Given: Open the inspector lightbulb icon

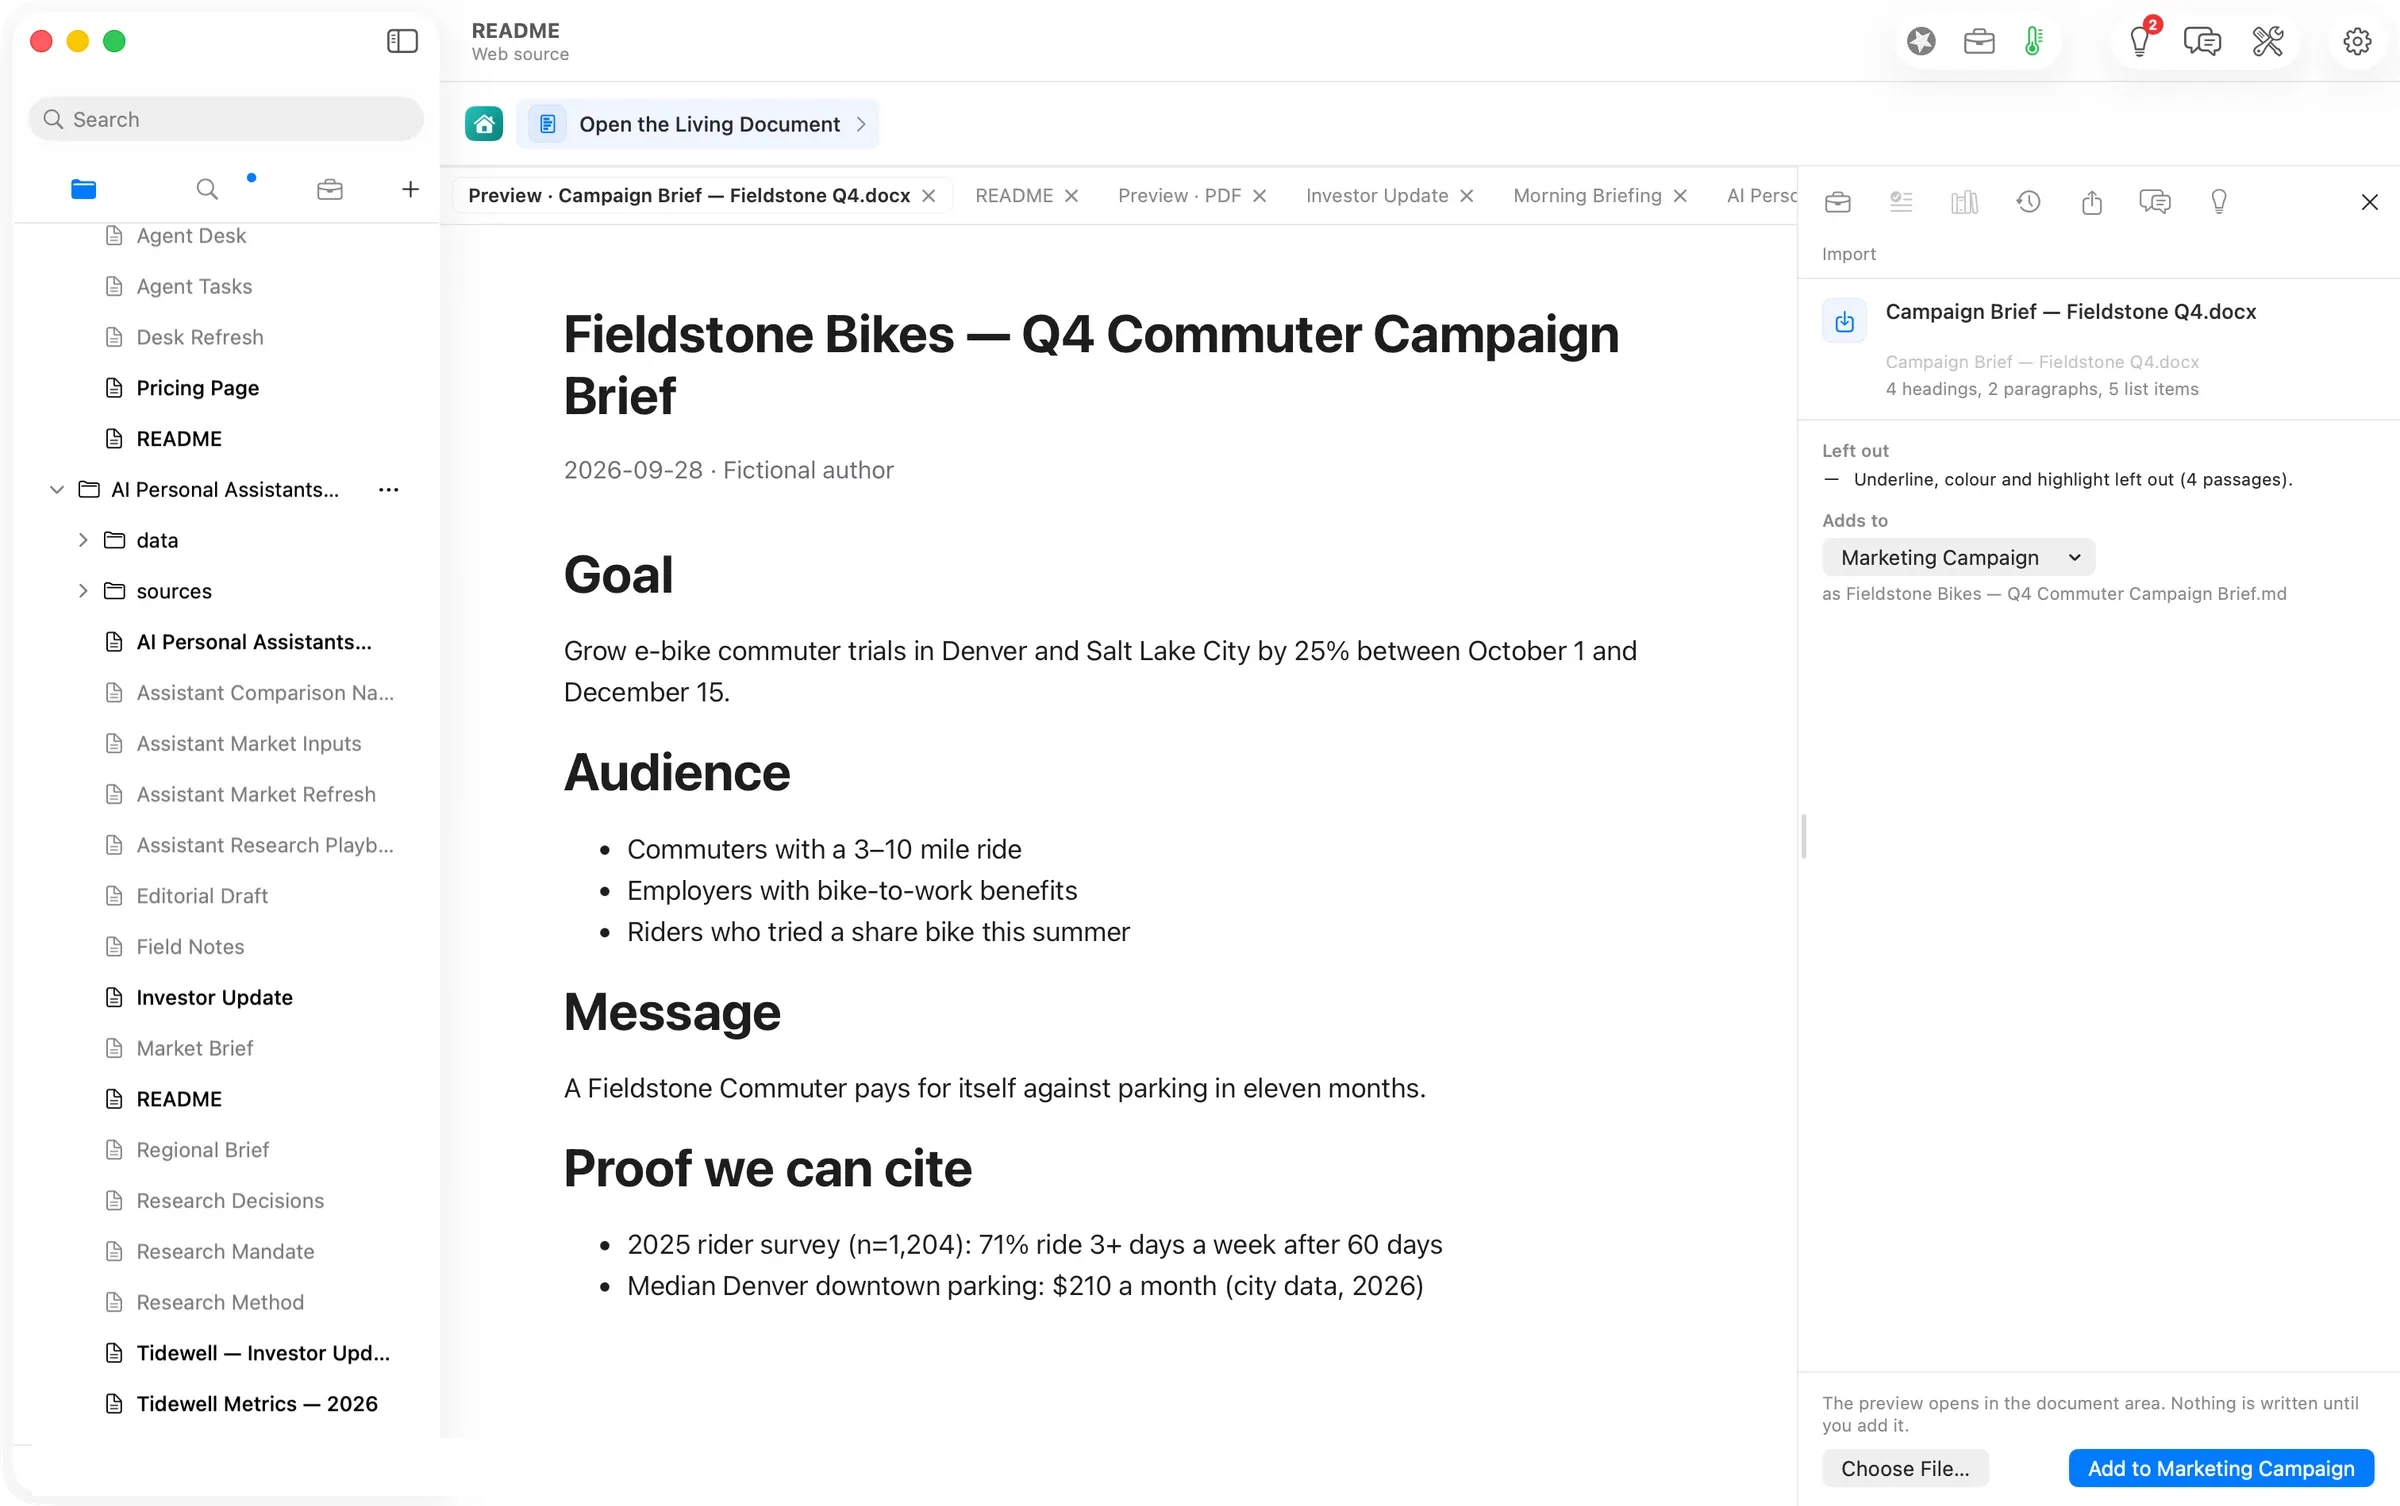Looking at the screenshot, I should pos(2219,202).
